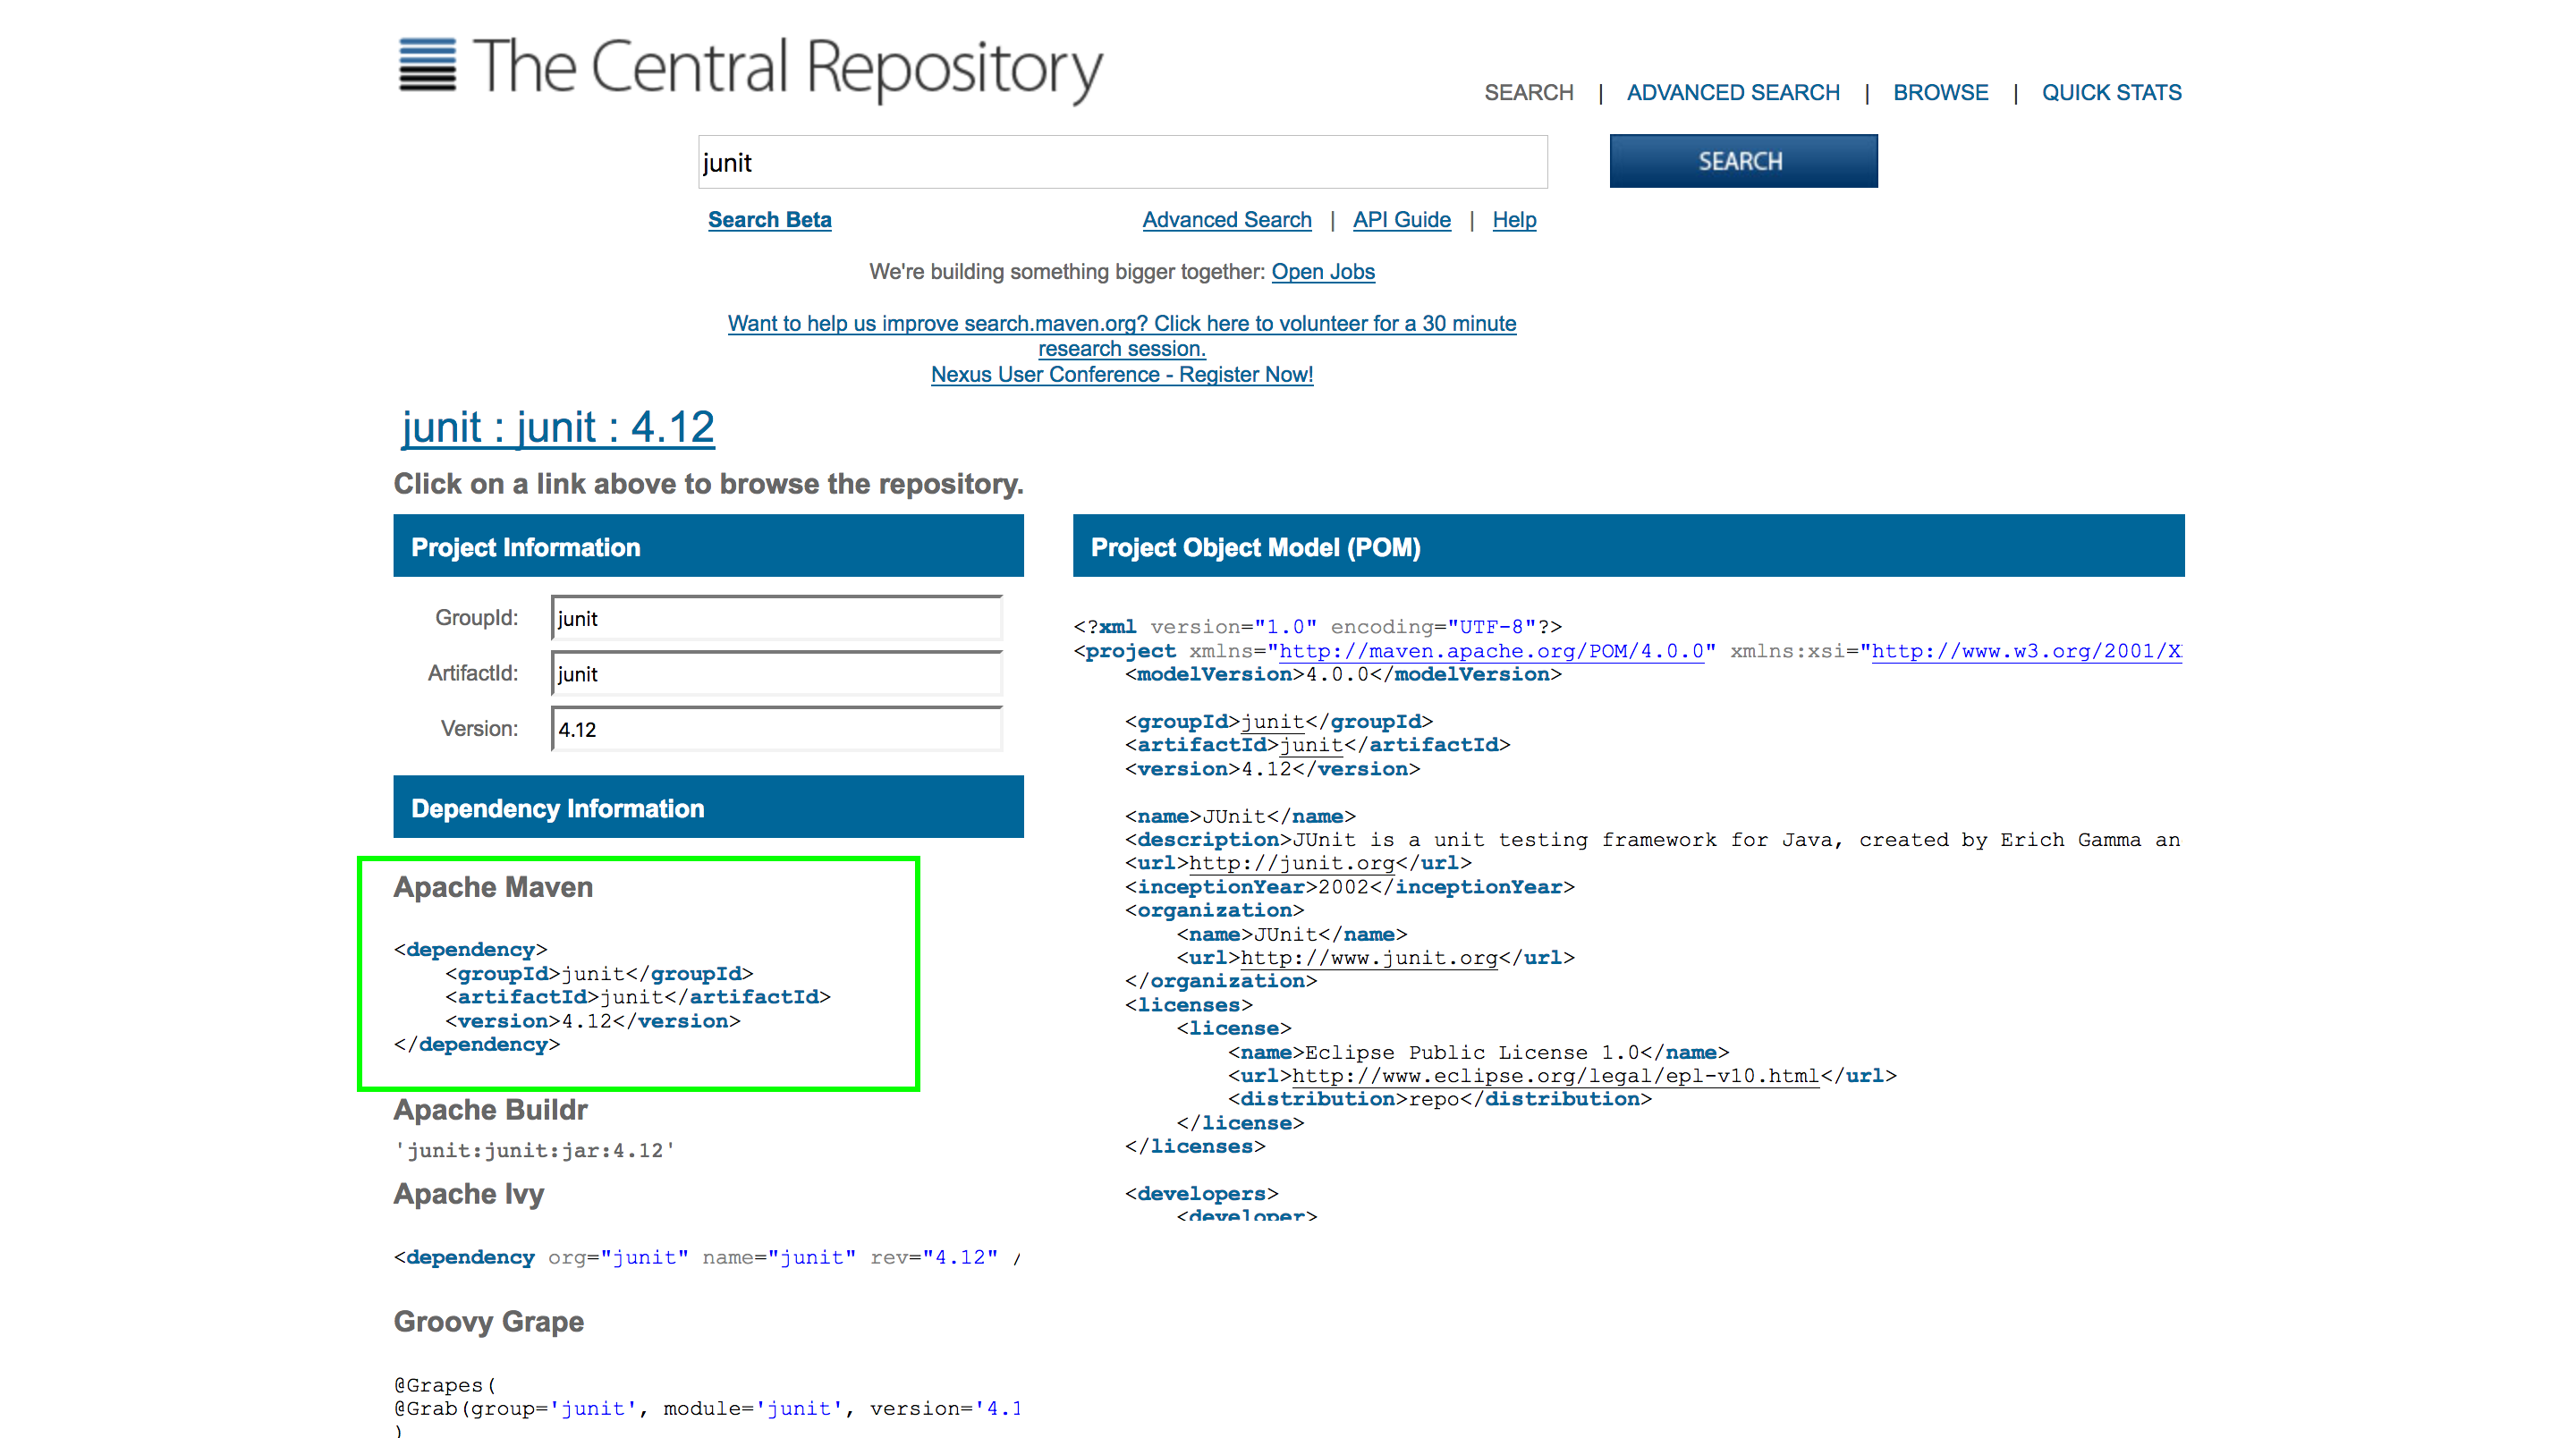Click the Central Repository logo icon
This screenshot has height=1438, width=2576.
tap(427, 66)
